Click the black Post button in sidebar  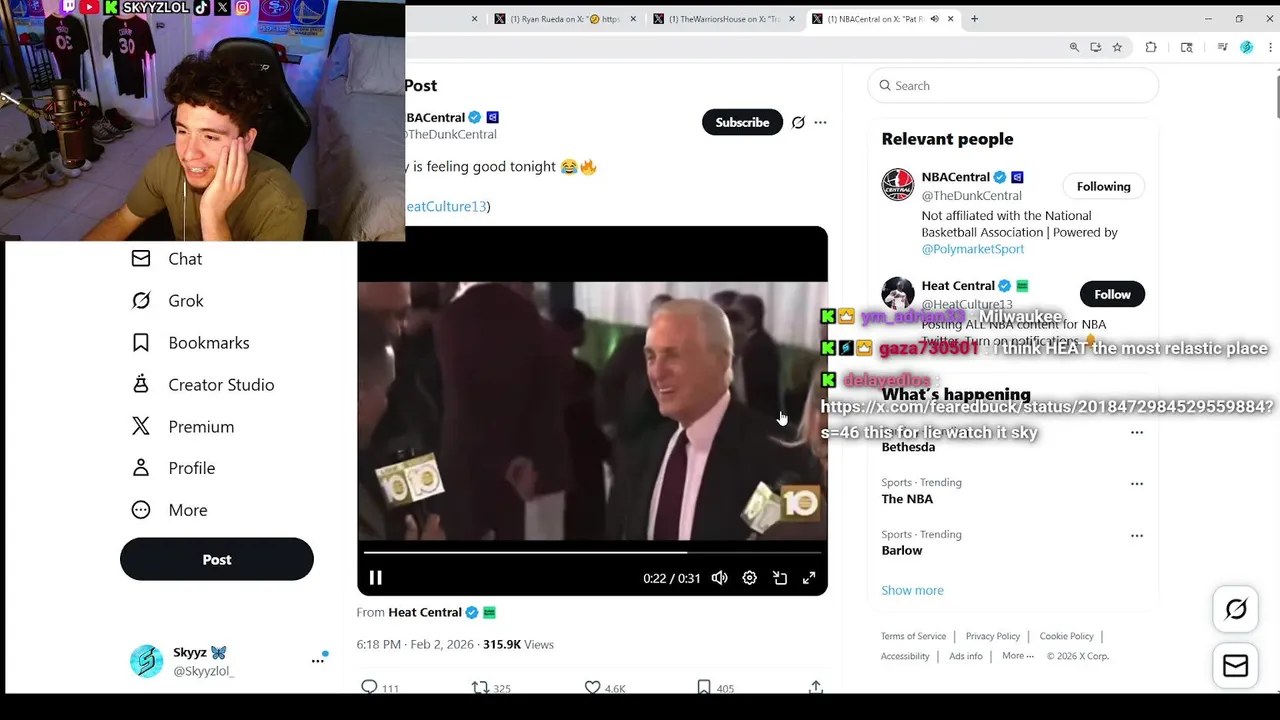click(217, 560)
